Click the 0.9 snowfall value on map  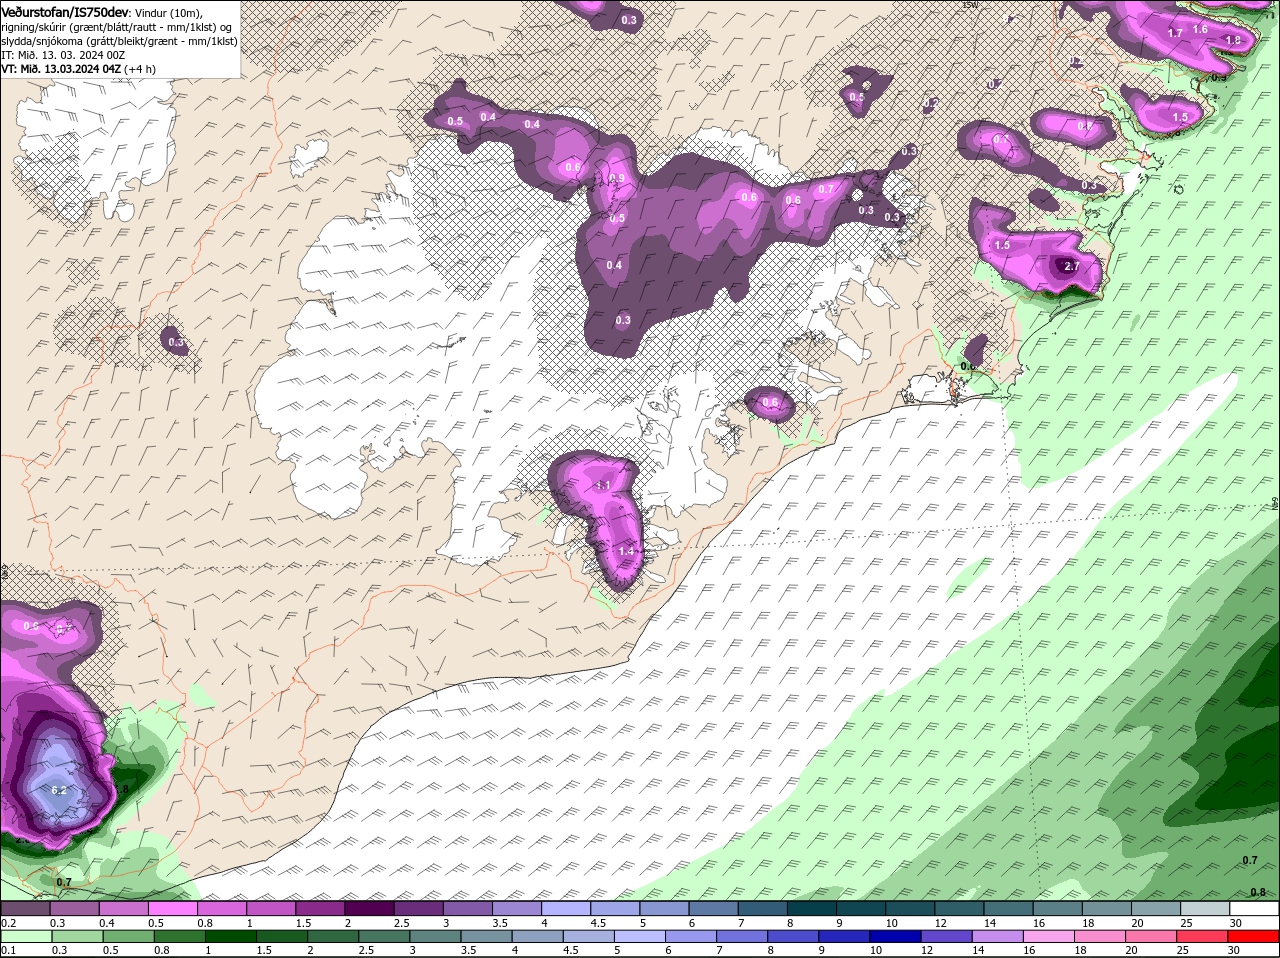coord(617,178)
